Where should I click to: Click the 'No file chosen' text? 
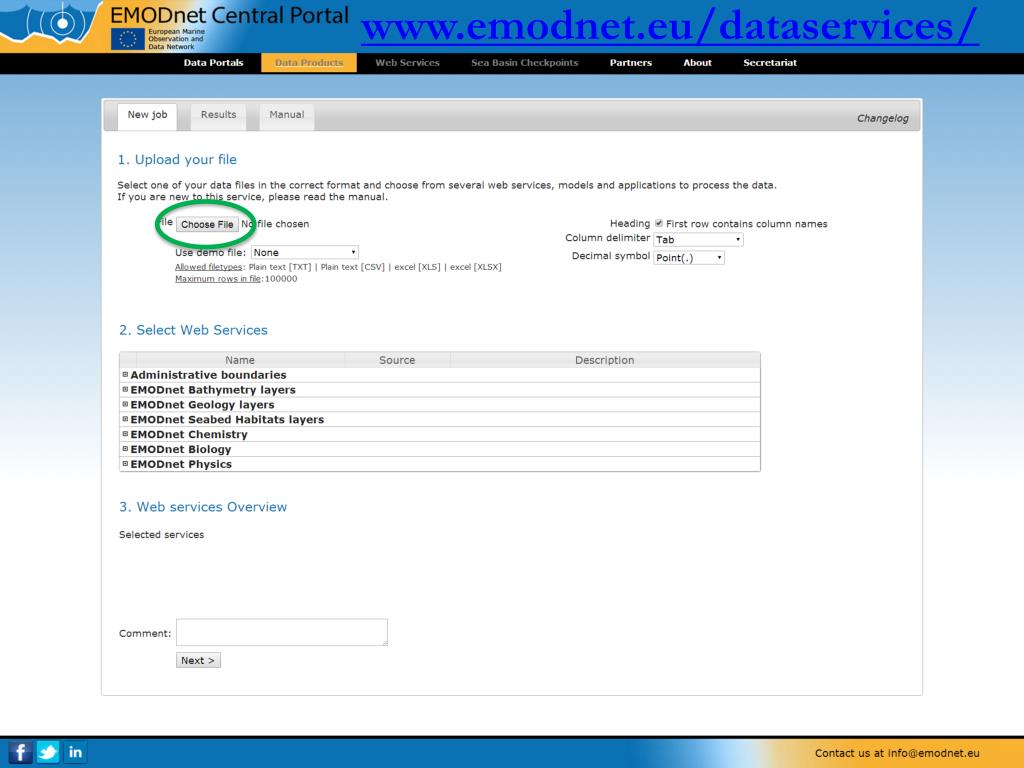(275, 224)
